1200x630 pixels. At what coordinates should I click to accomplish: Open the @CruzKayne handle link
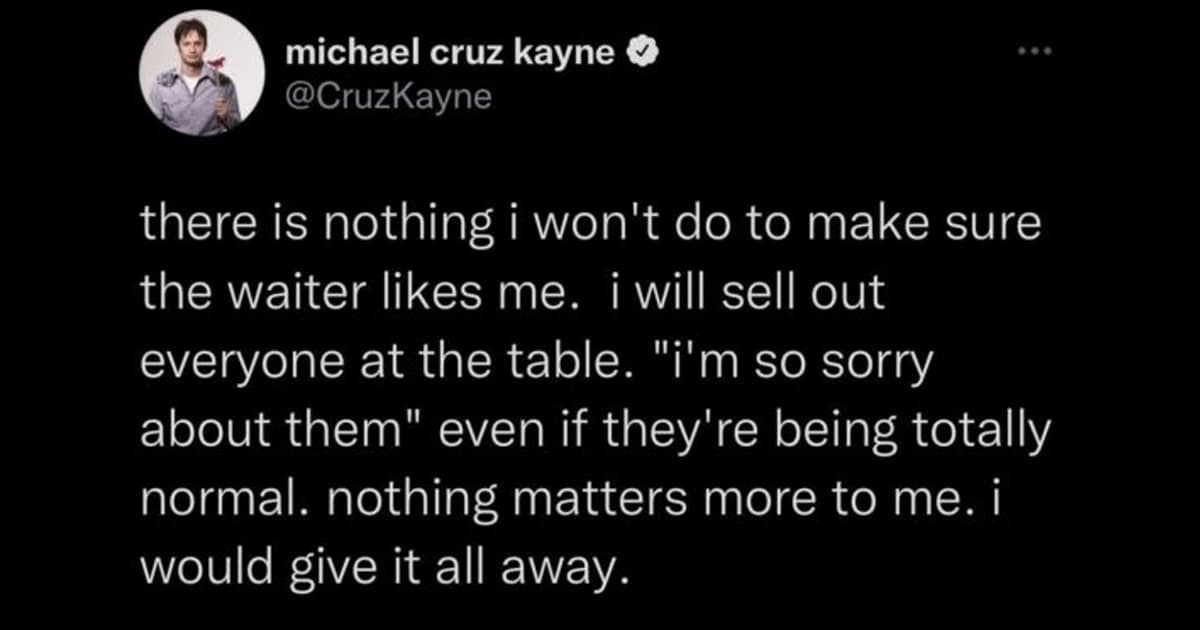pyautogui.click(x=389, y=98)
